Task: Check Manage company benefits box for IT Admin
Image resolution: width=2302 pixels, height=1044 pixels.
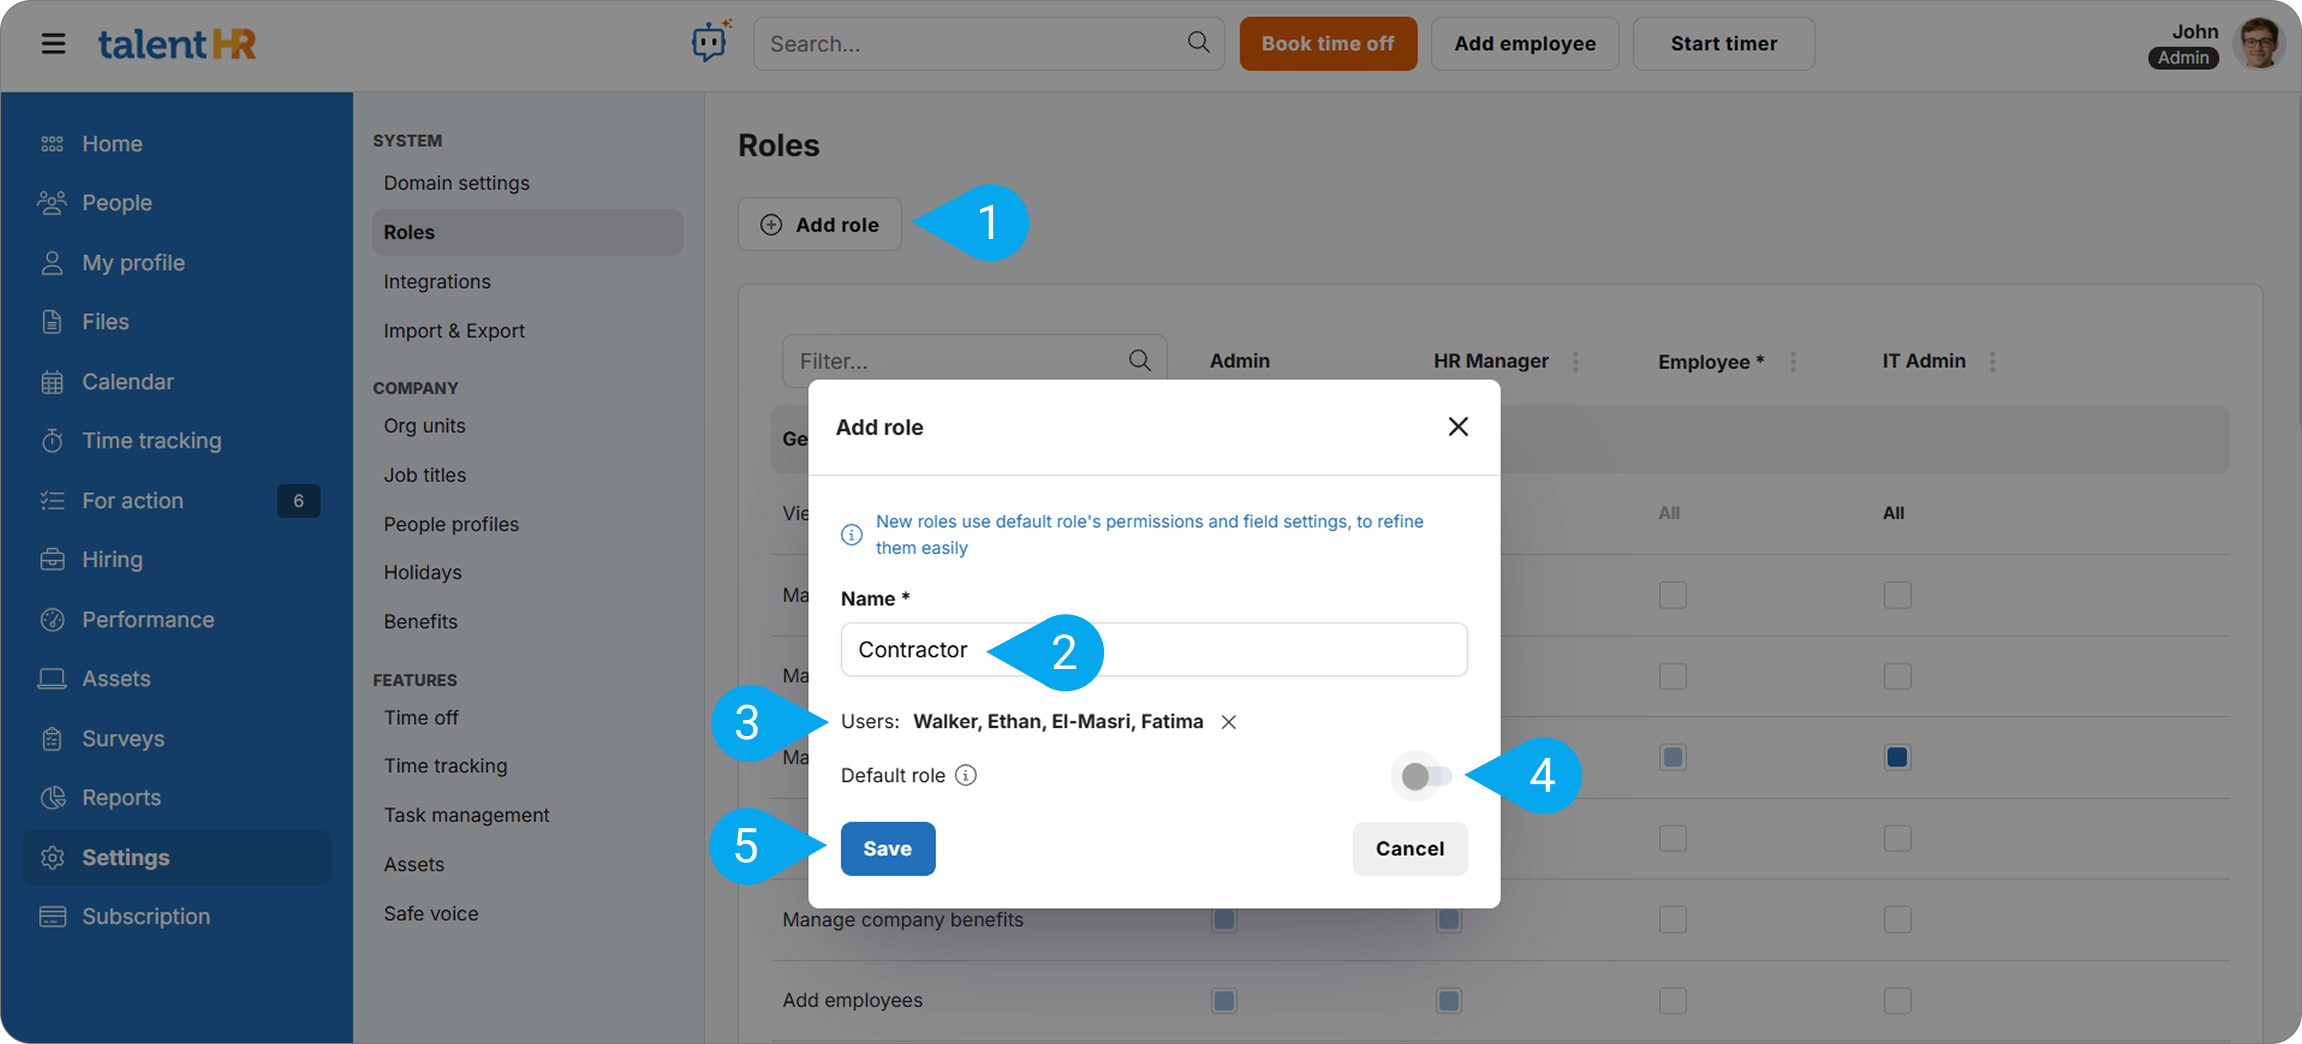Action: tap(1897, 919)
